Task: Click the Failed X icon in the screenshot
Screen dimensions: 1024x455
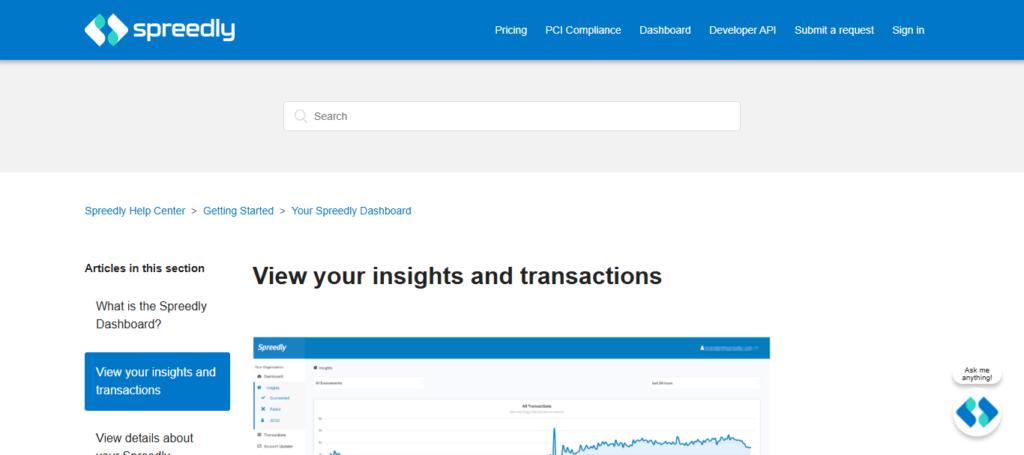Action: pyautogui.click(x=261, y=409)
